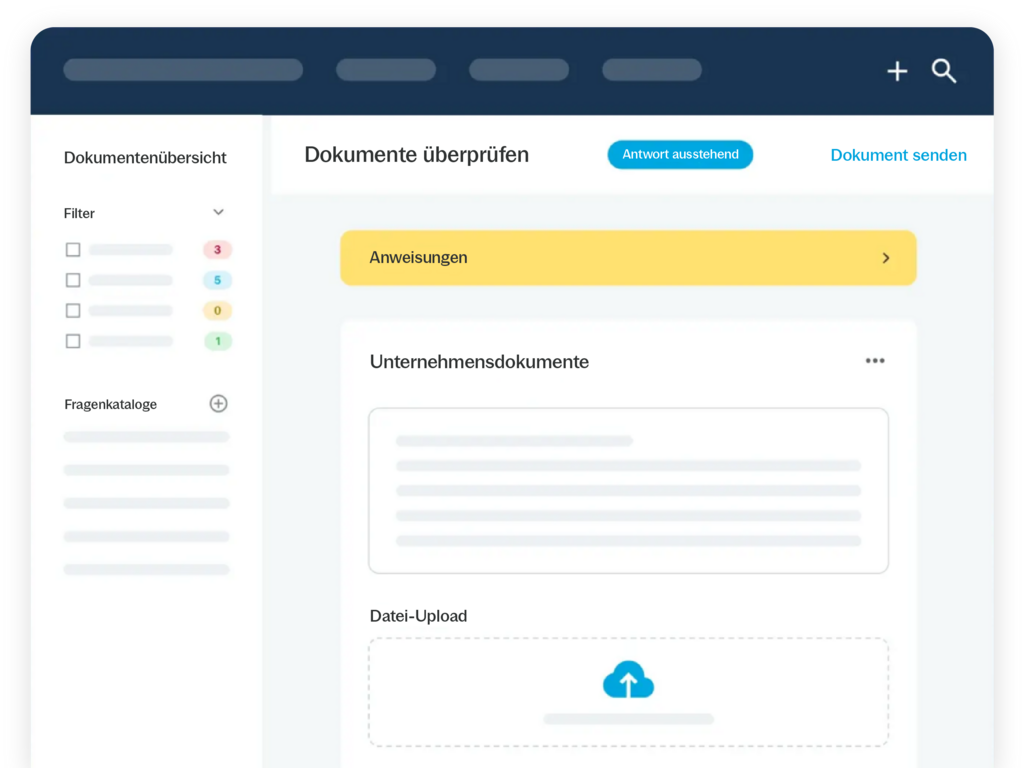Open search with the magnifier icon
The height and width of the screenshot is (768, 1024).
[x=944, y=71]
